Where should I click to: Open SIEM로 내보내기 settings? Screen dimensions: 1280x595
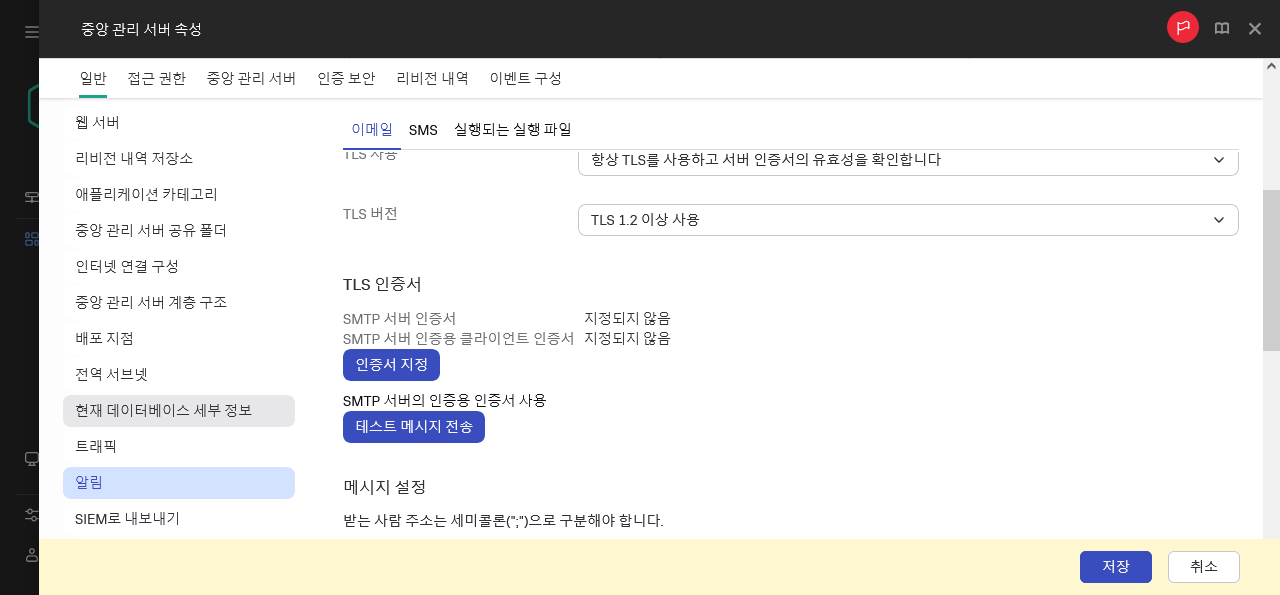pos(128,518)
